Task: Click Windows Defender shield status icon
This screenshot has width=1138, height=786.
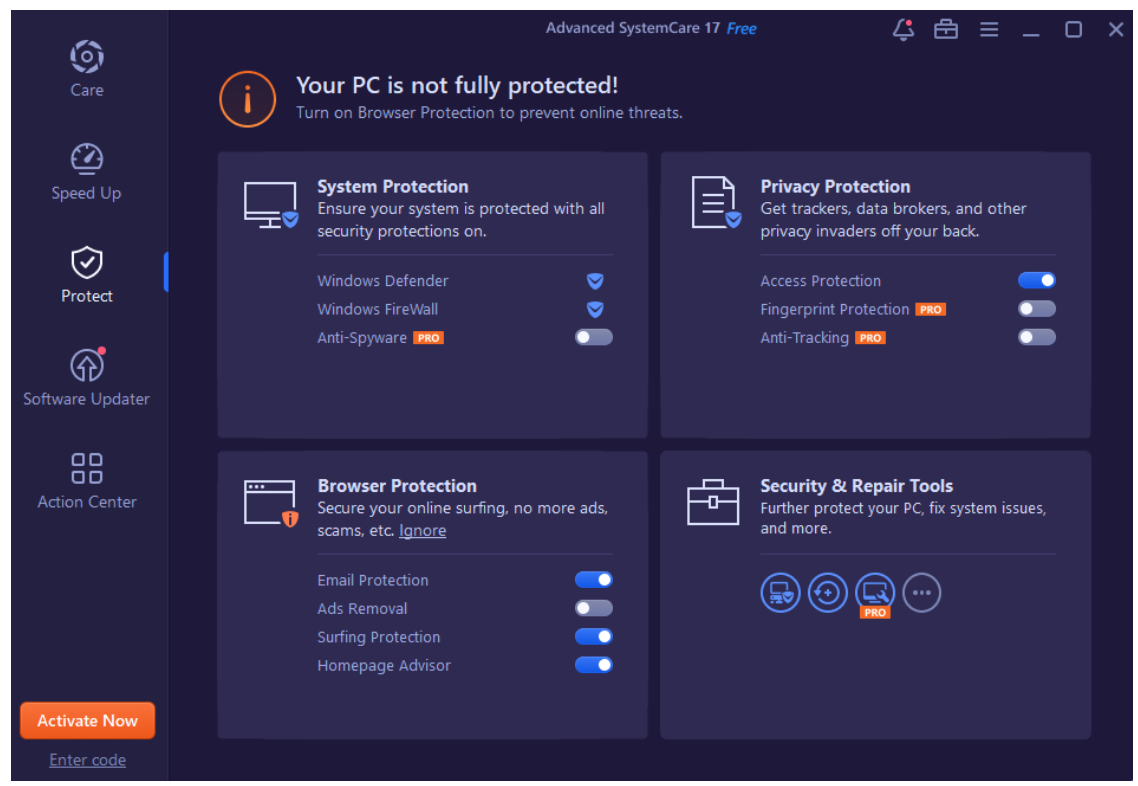Action: (x=595, y=281)
